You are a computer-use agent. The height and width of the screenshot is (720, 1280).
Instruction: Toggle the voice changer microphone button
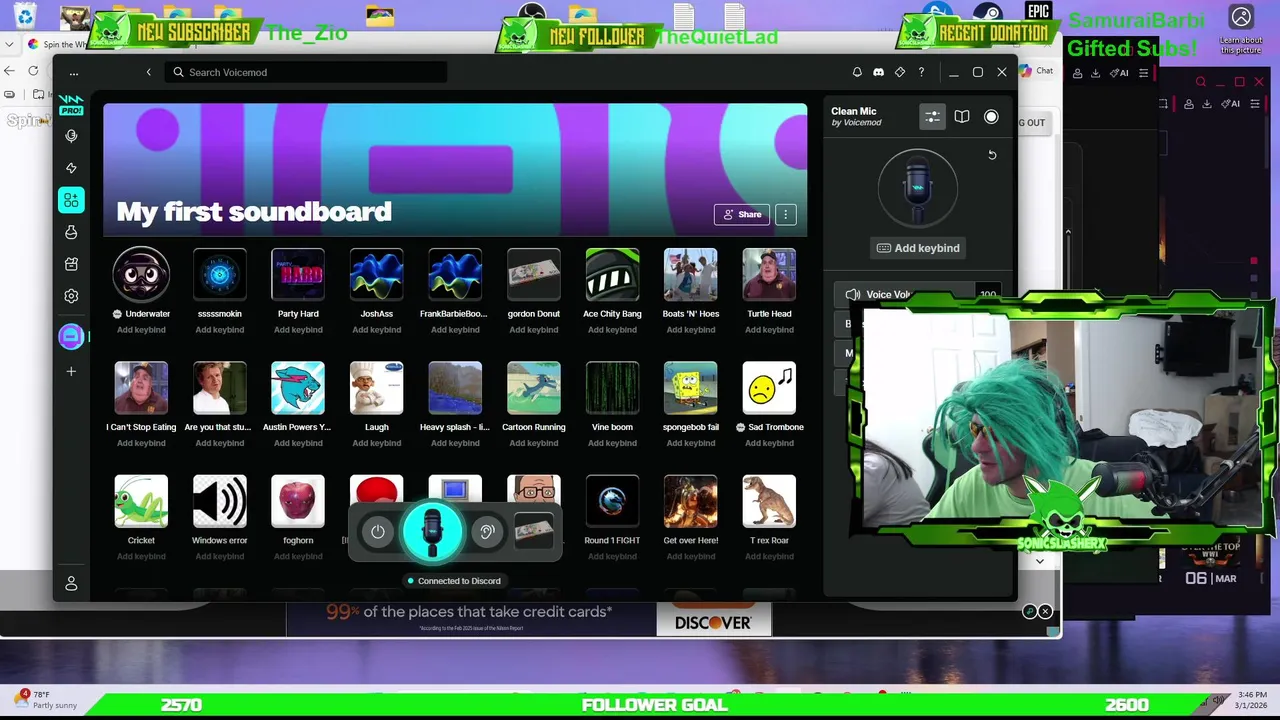(x=432, y=532)
